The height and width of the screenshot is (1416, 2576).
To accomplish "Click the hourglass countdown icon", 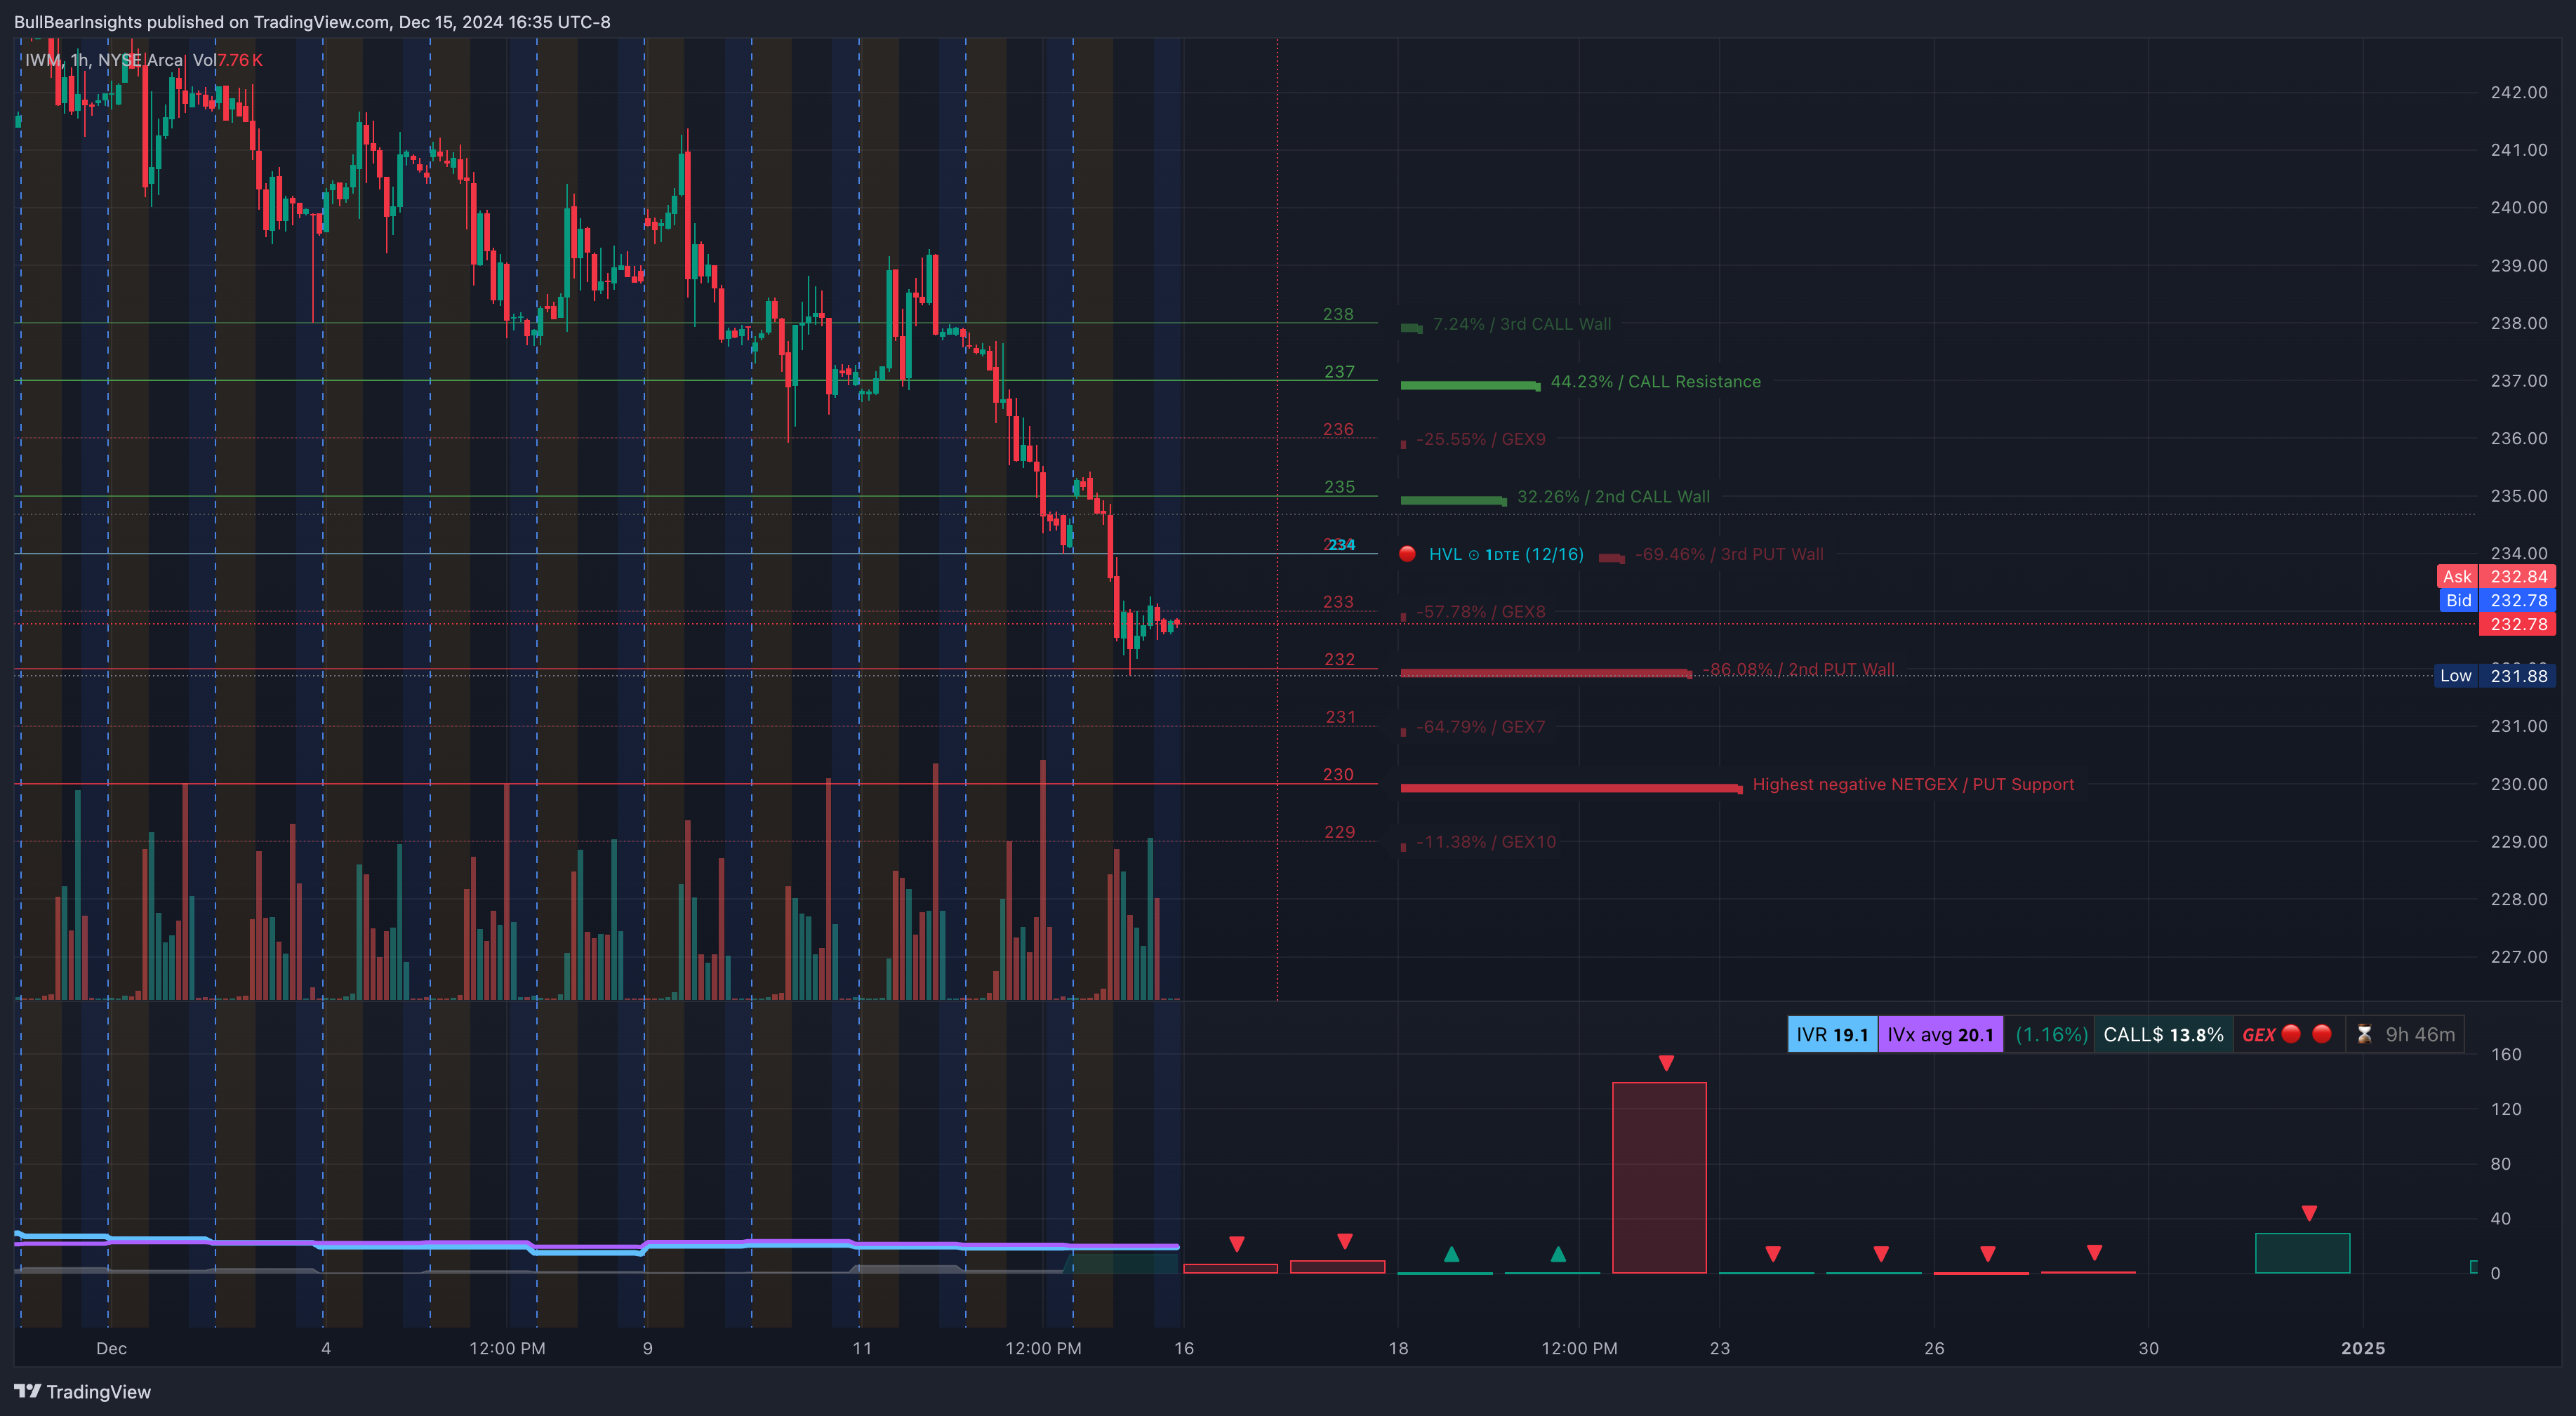I will [2364, 1034].
